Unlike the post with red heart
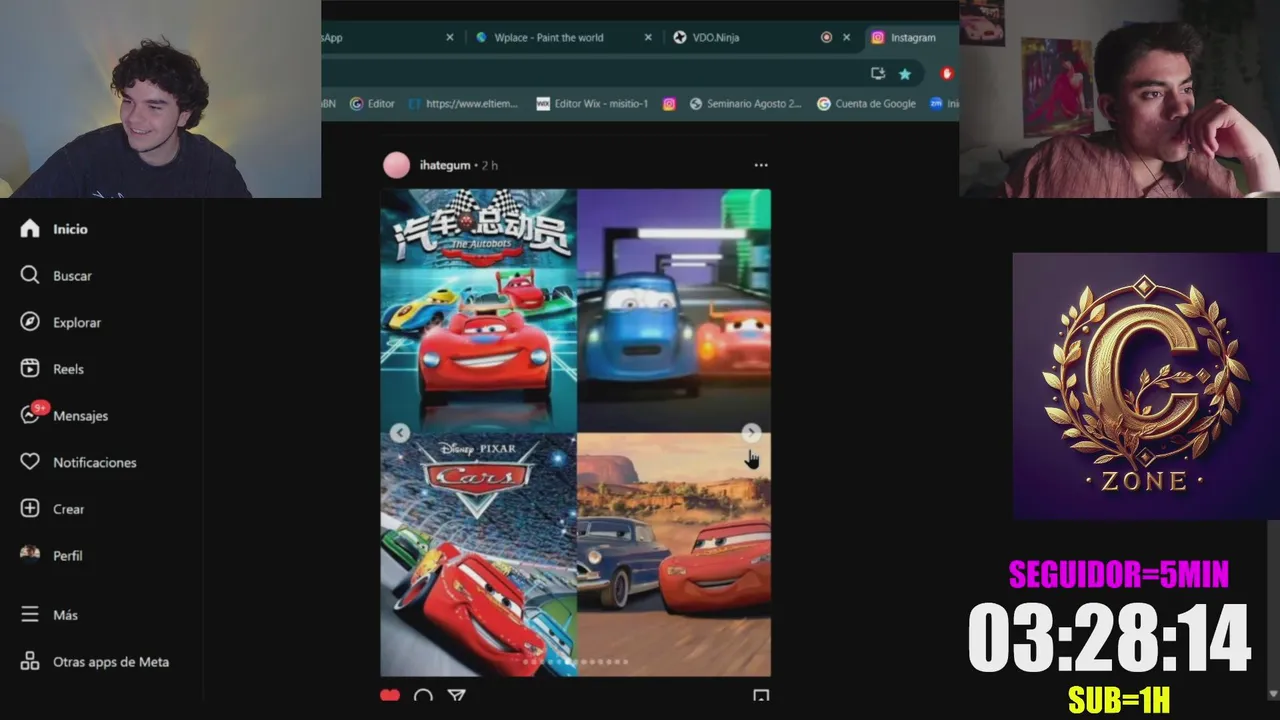Image resolution: width=1280 pixels, height=720 pixels. [x=390, y=696]
